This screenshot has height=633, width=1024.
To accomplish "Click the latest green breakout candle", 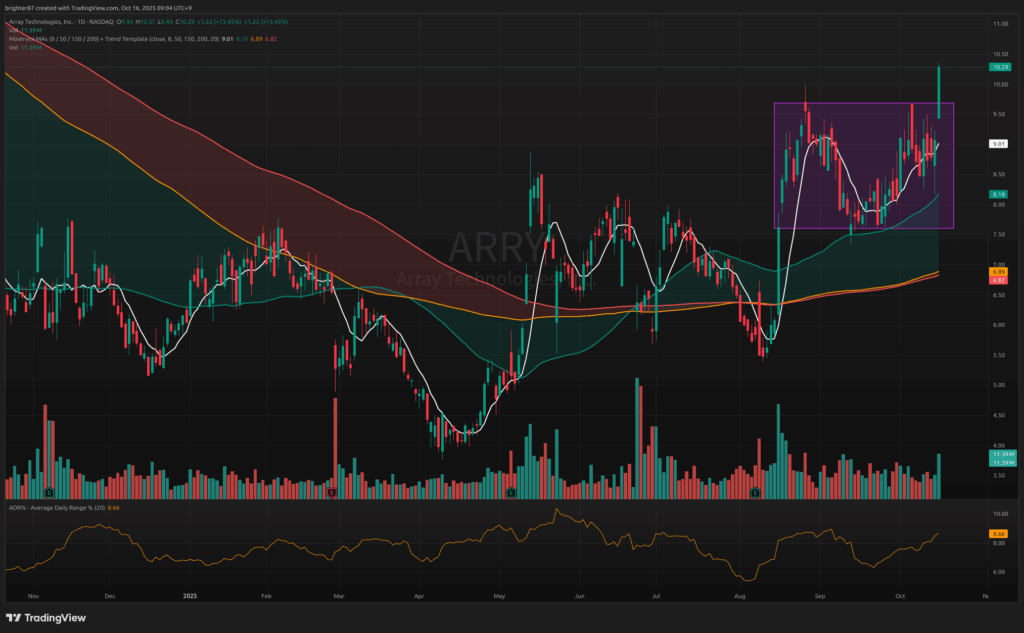I will pos(939,90).
